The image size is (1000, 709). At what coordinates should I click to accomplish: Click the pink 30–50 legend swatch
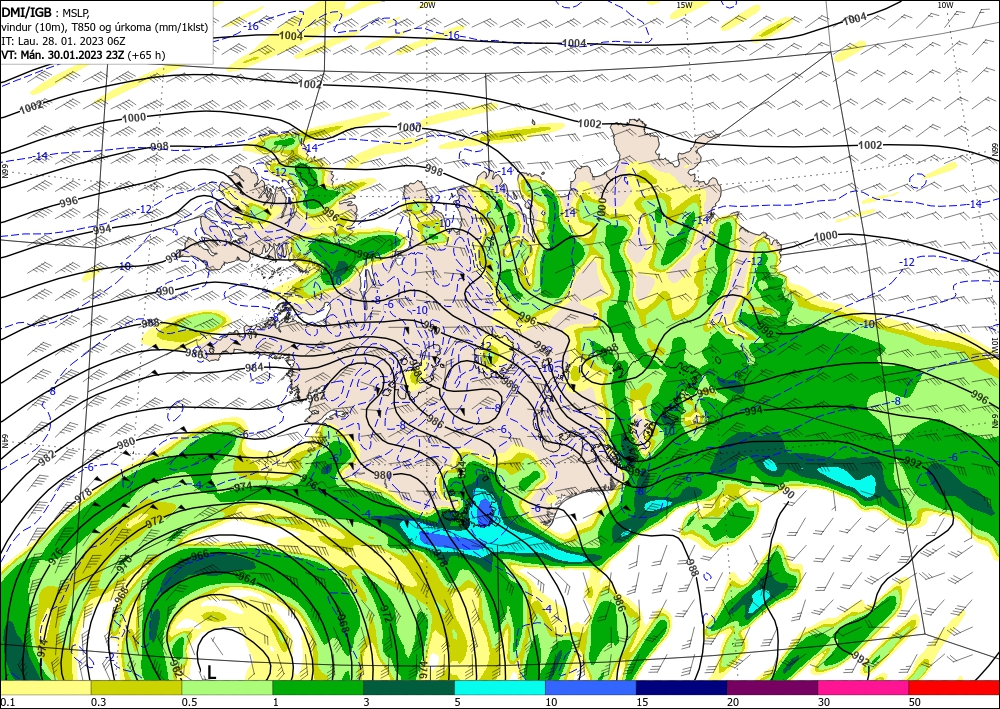click(863, 687)
